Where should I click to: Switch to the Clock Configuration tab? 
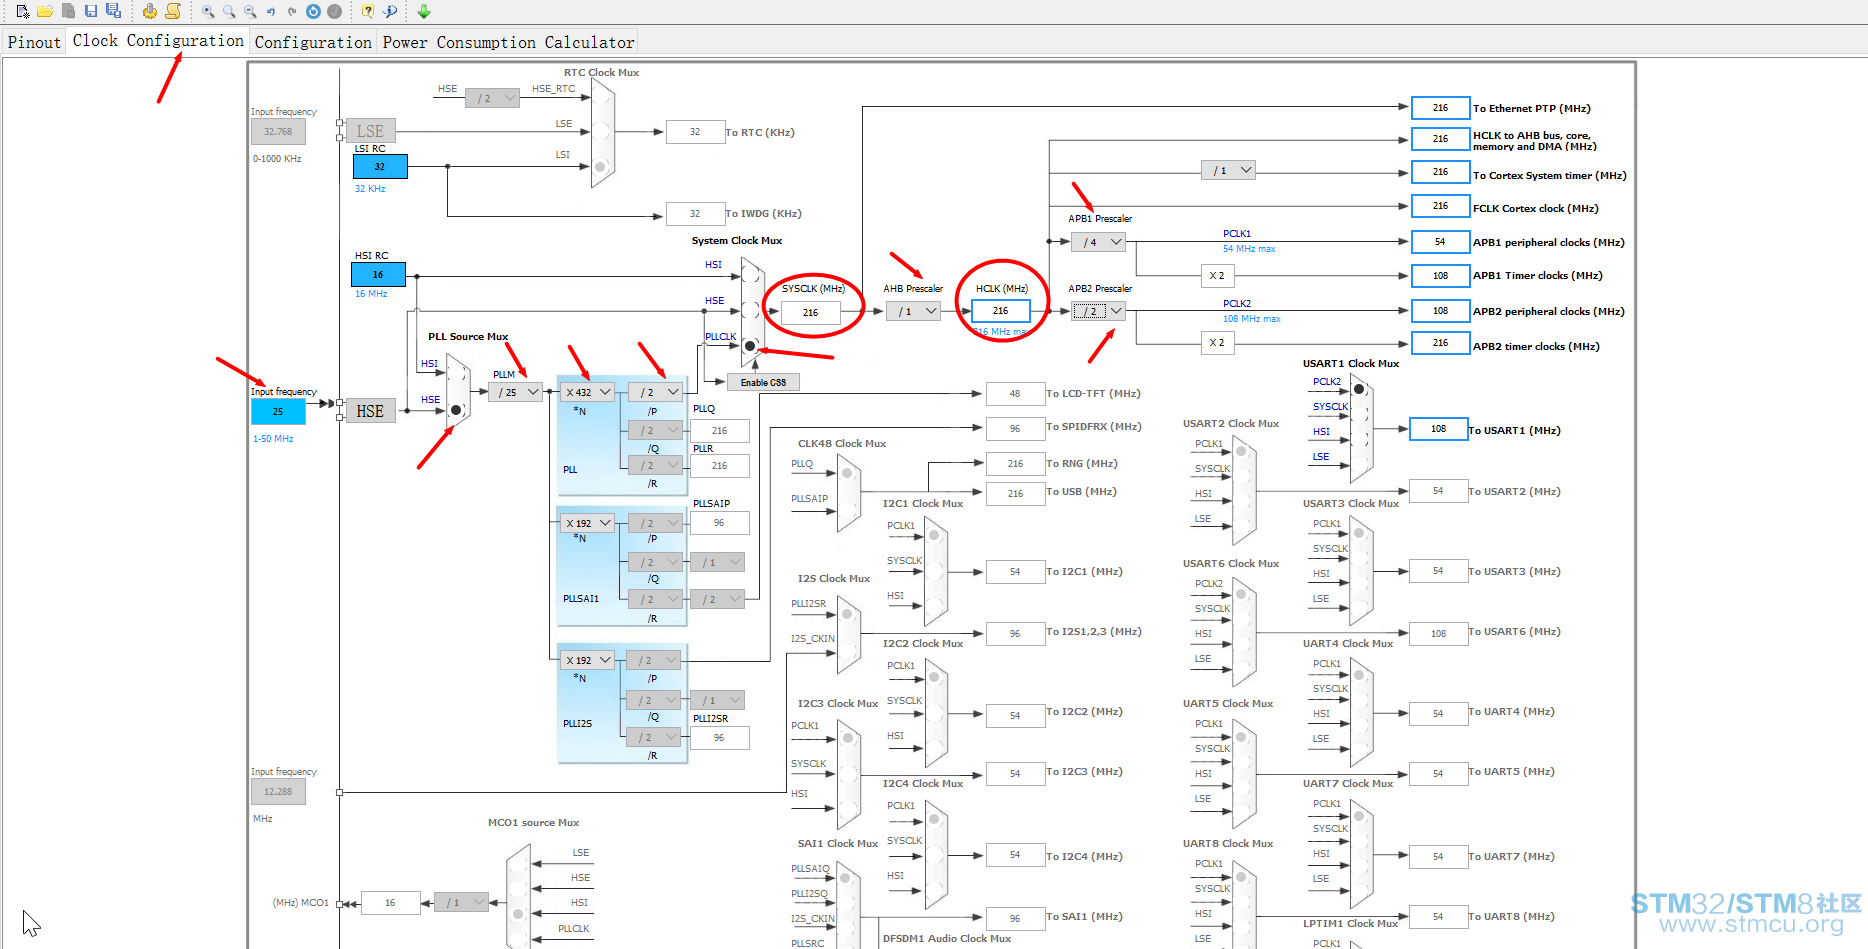[x=158, y=41]
